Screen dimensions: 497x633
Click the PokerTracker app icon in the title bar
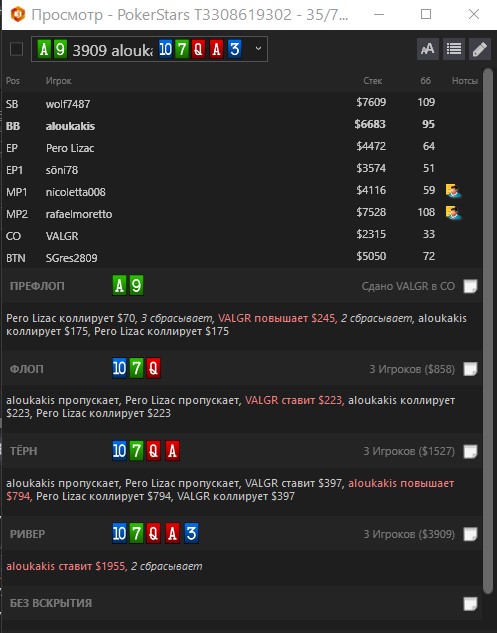(18, 15)
